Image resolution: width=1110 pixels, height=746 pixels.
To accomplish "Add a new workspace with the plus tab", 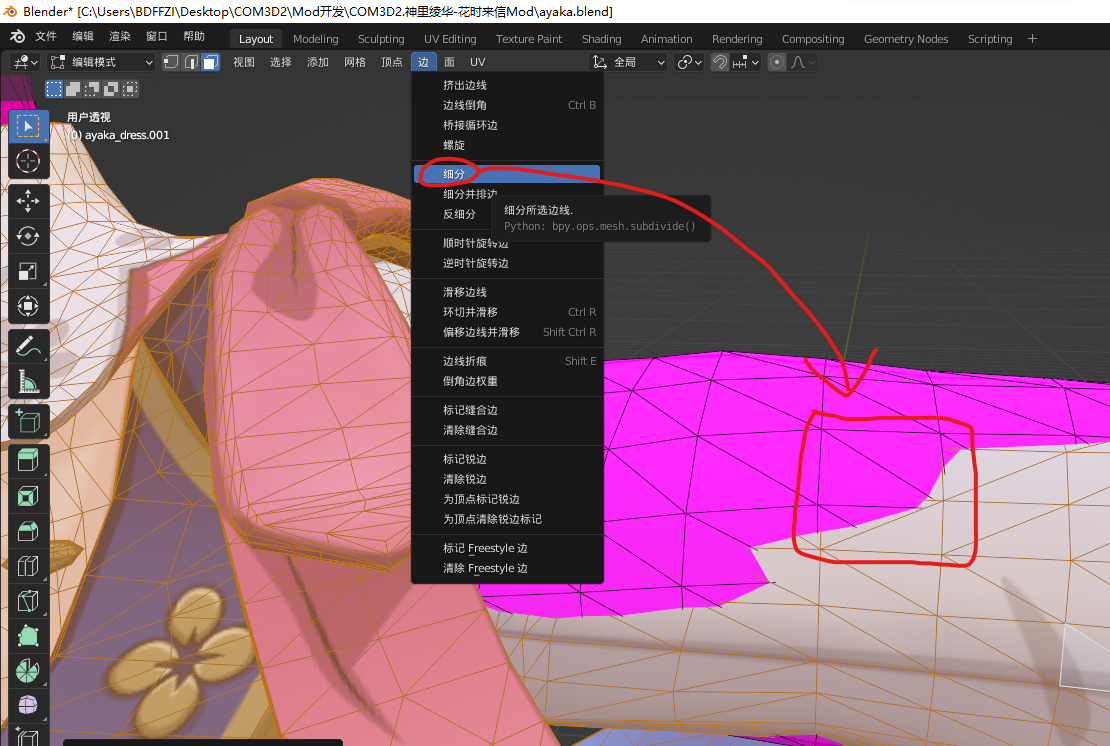I will (x=1032, y=38).
